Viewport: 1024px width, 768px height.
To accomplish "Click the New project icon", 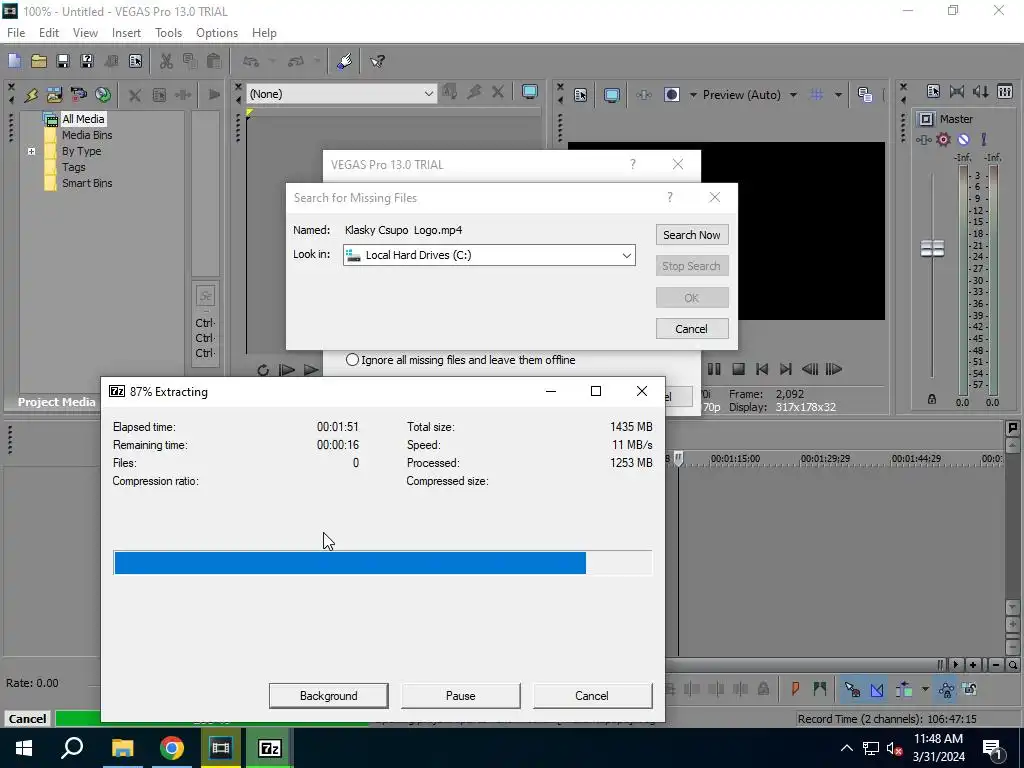I will coord(14,61).
